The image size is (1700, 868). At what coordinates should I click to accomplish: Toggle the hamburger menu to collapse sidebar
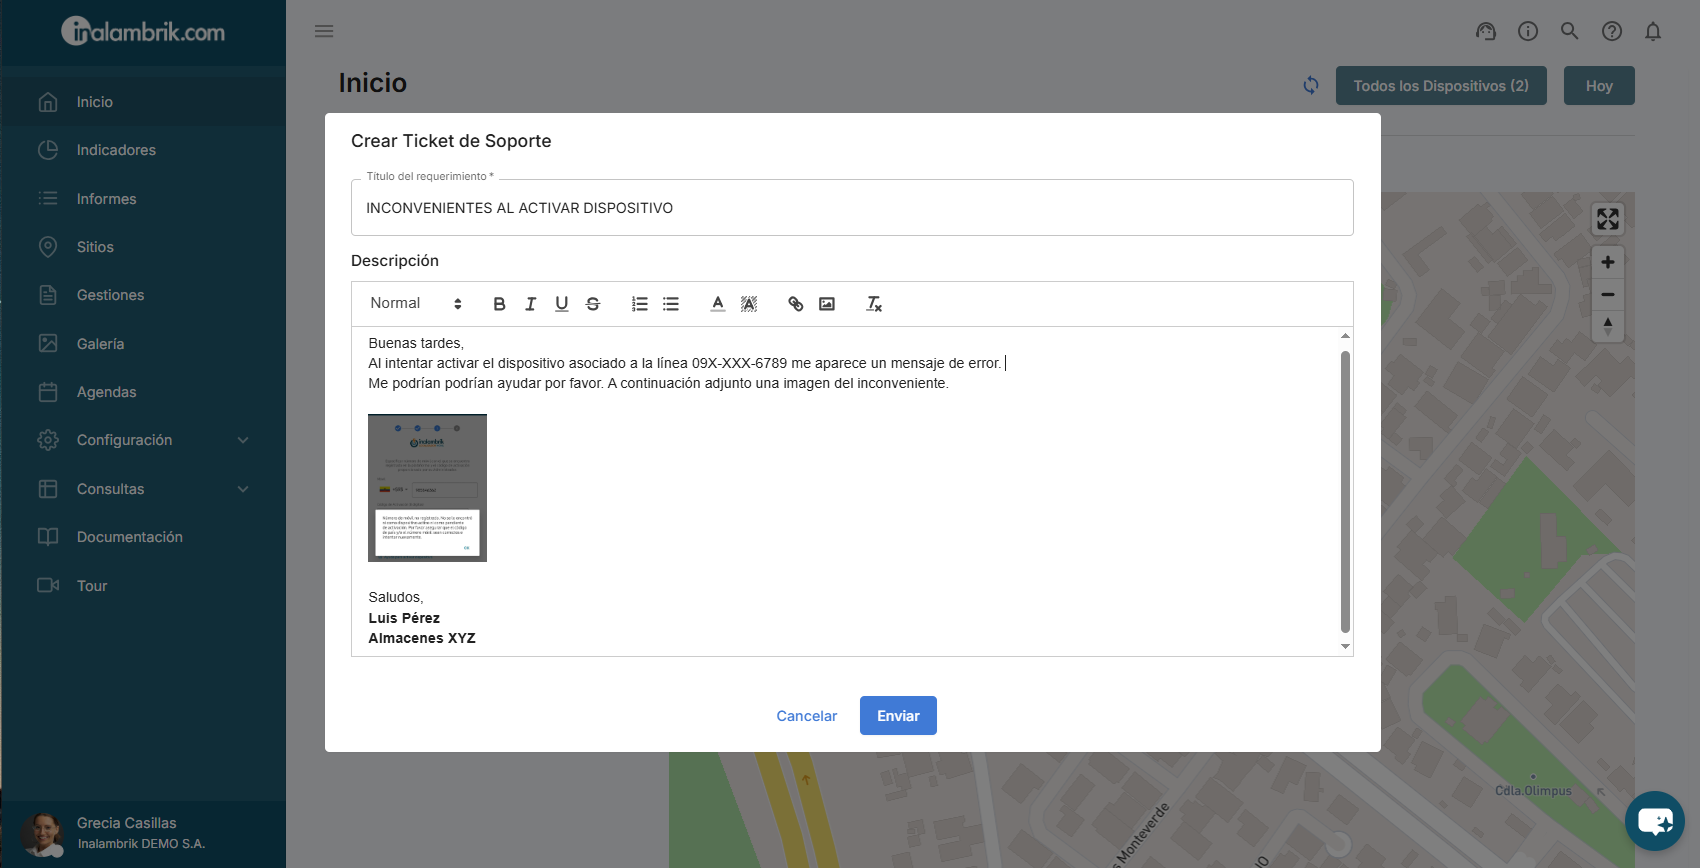pyautogui.click(x=324, y=31)
